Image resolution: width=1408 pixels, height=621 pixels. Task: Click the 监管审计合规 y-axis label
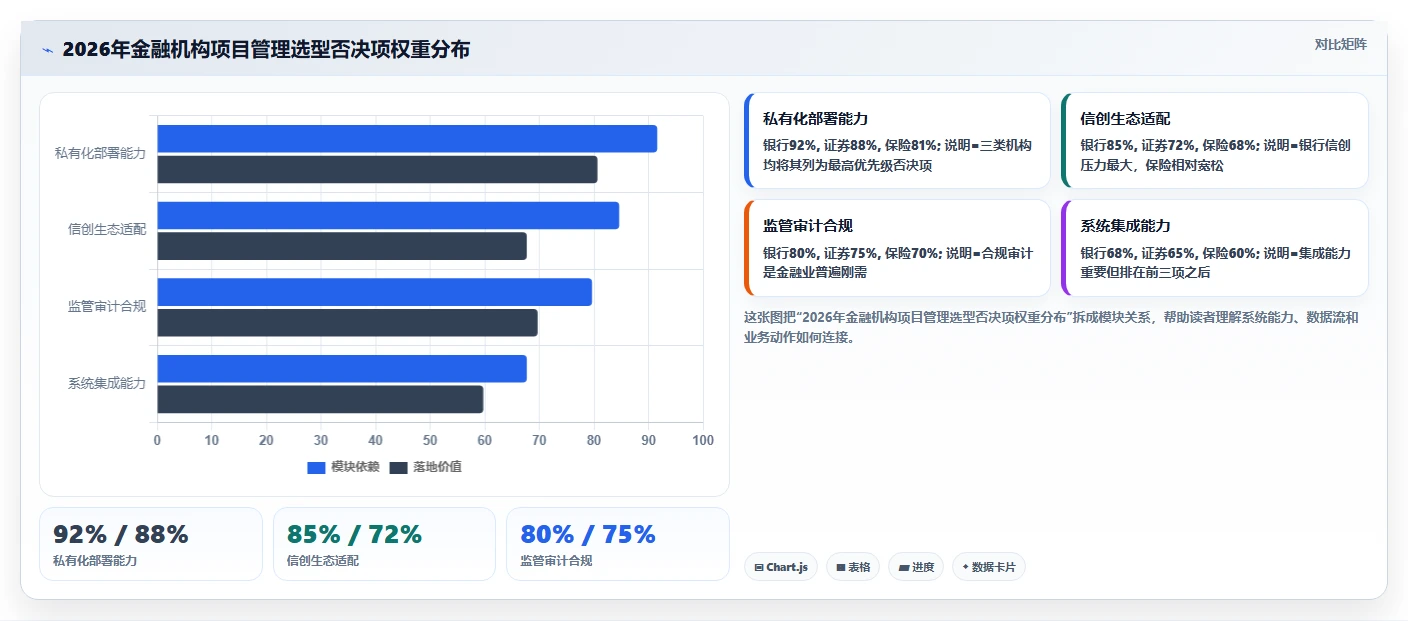(107, 307)
